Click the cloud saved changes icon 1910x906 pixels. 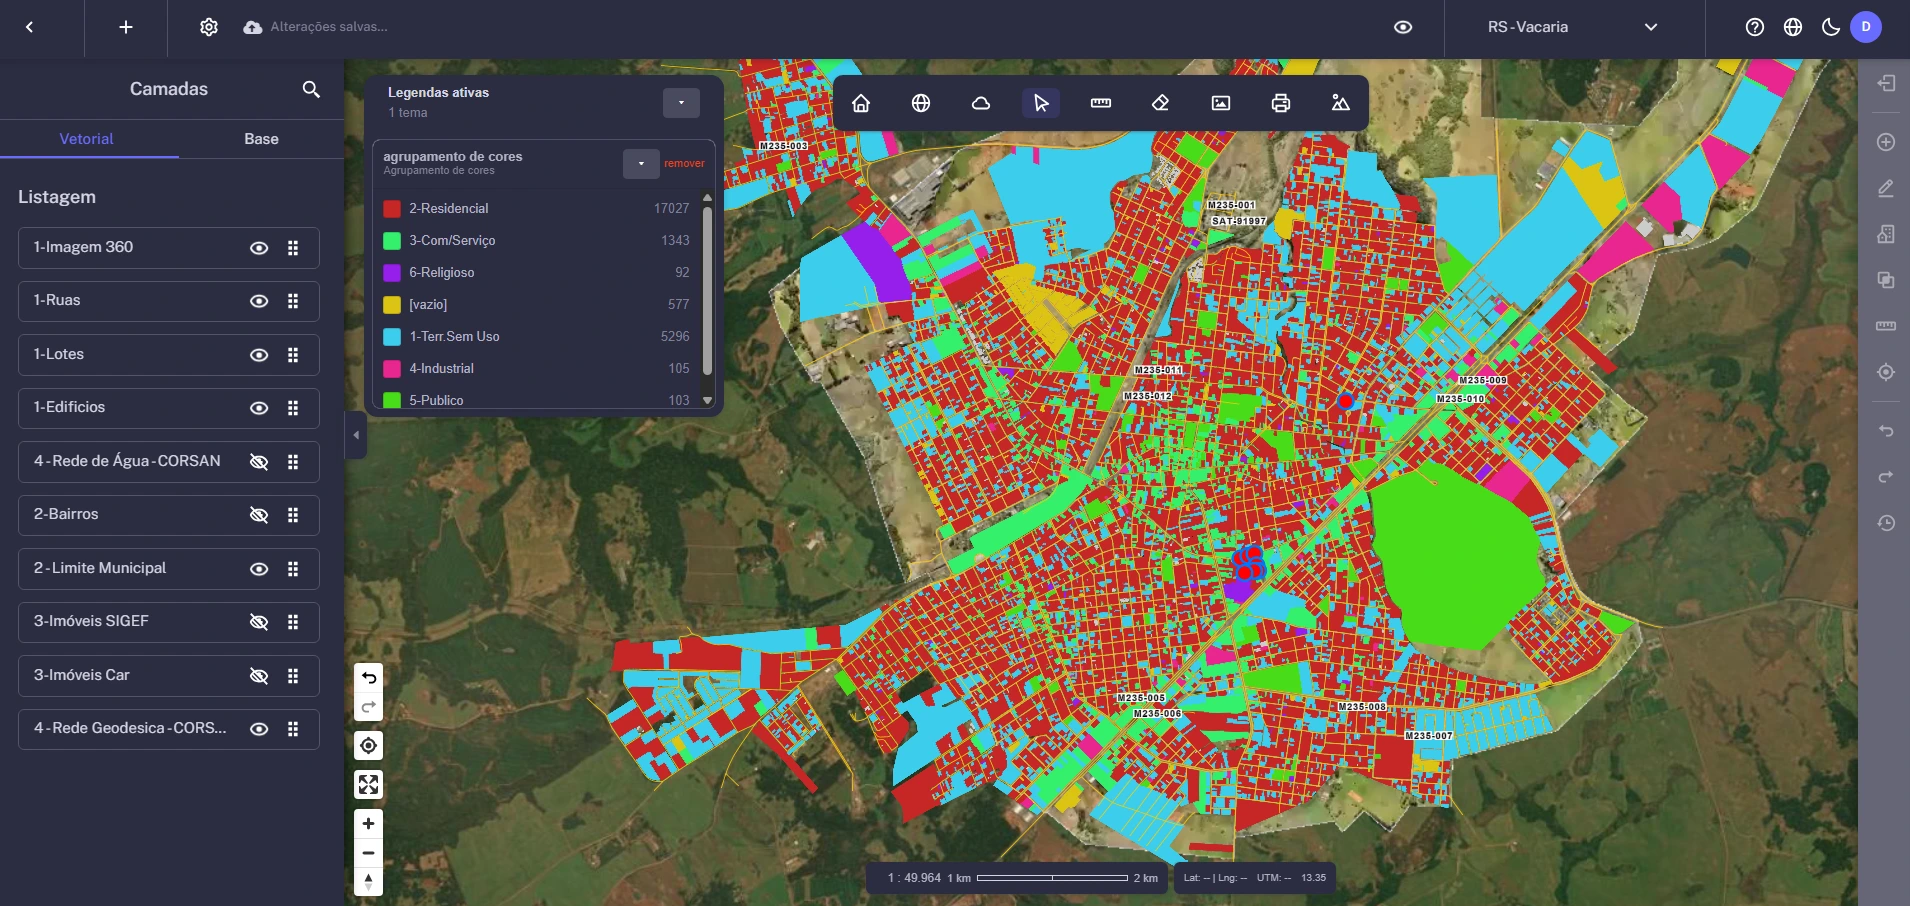tap(253, 27)
